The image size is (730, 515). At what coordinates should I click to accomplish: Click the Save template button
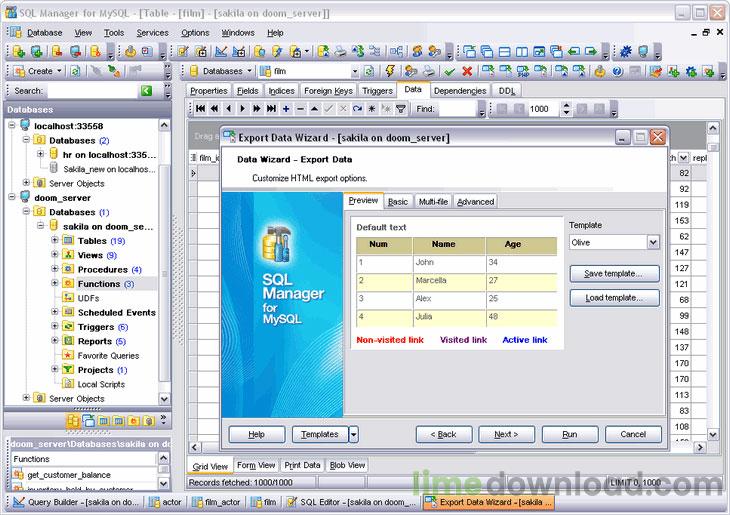tap(614, 273)
